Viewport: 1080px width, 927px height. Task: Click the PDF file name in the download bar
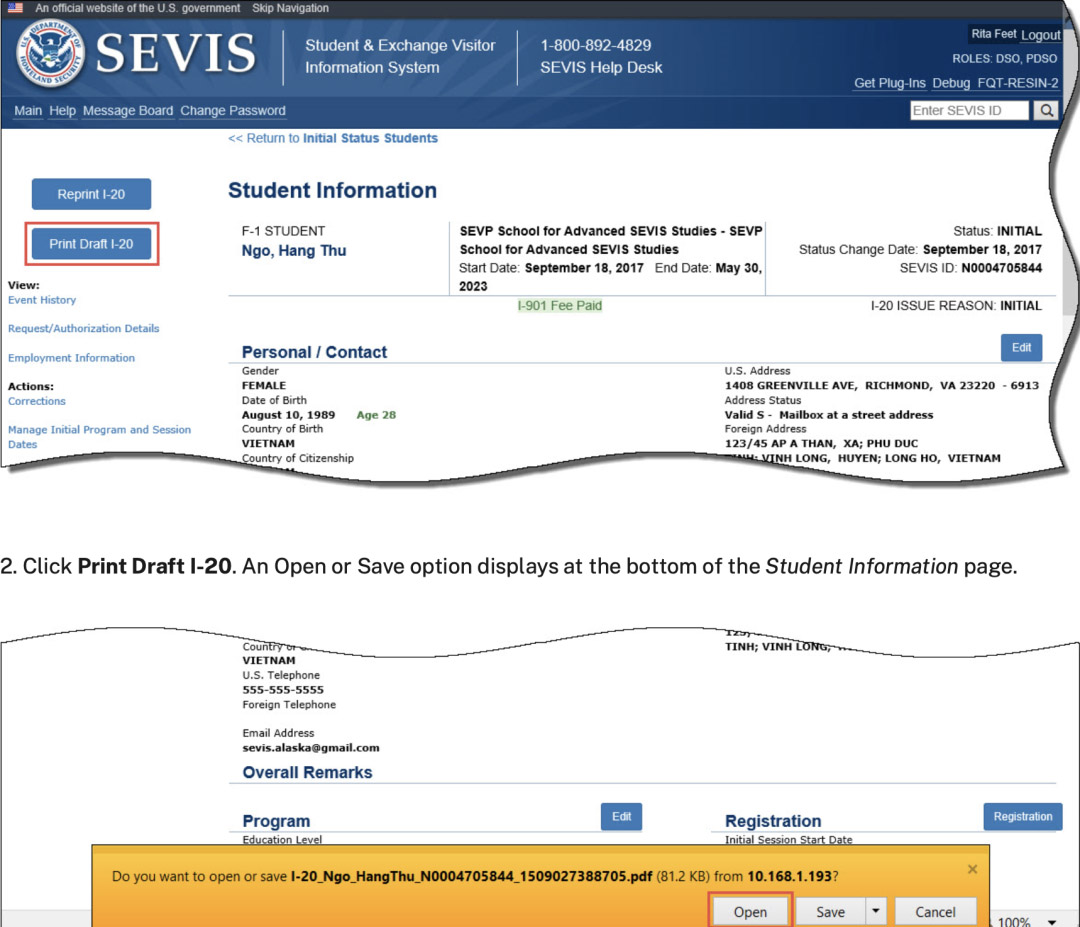pos(471,876)
